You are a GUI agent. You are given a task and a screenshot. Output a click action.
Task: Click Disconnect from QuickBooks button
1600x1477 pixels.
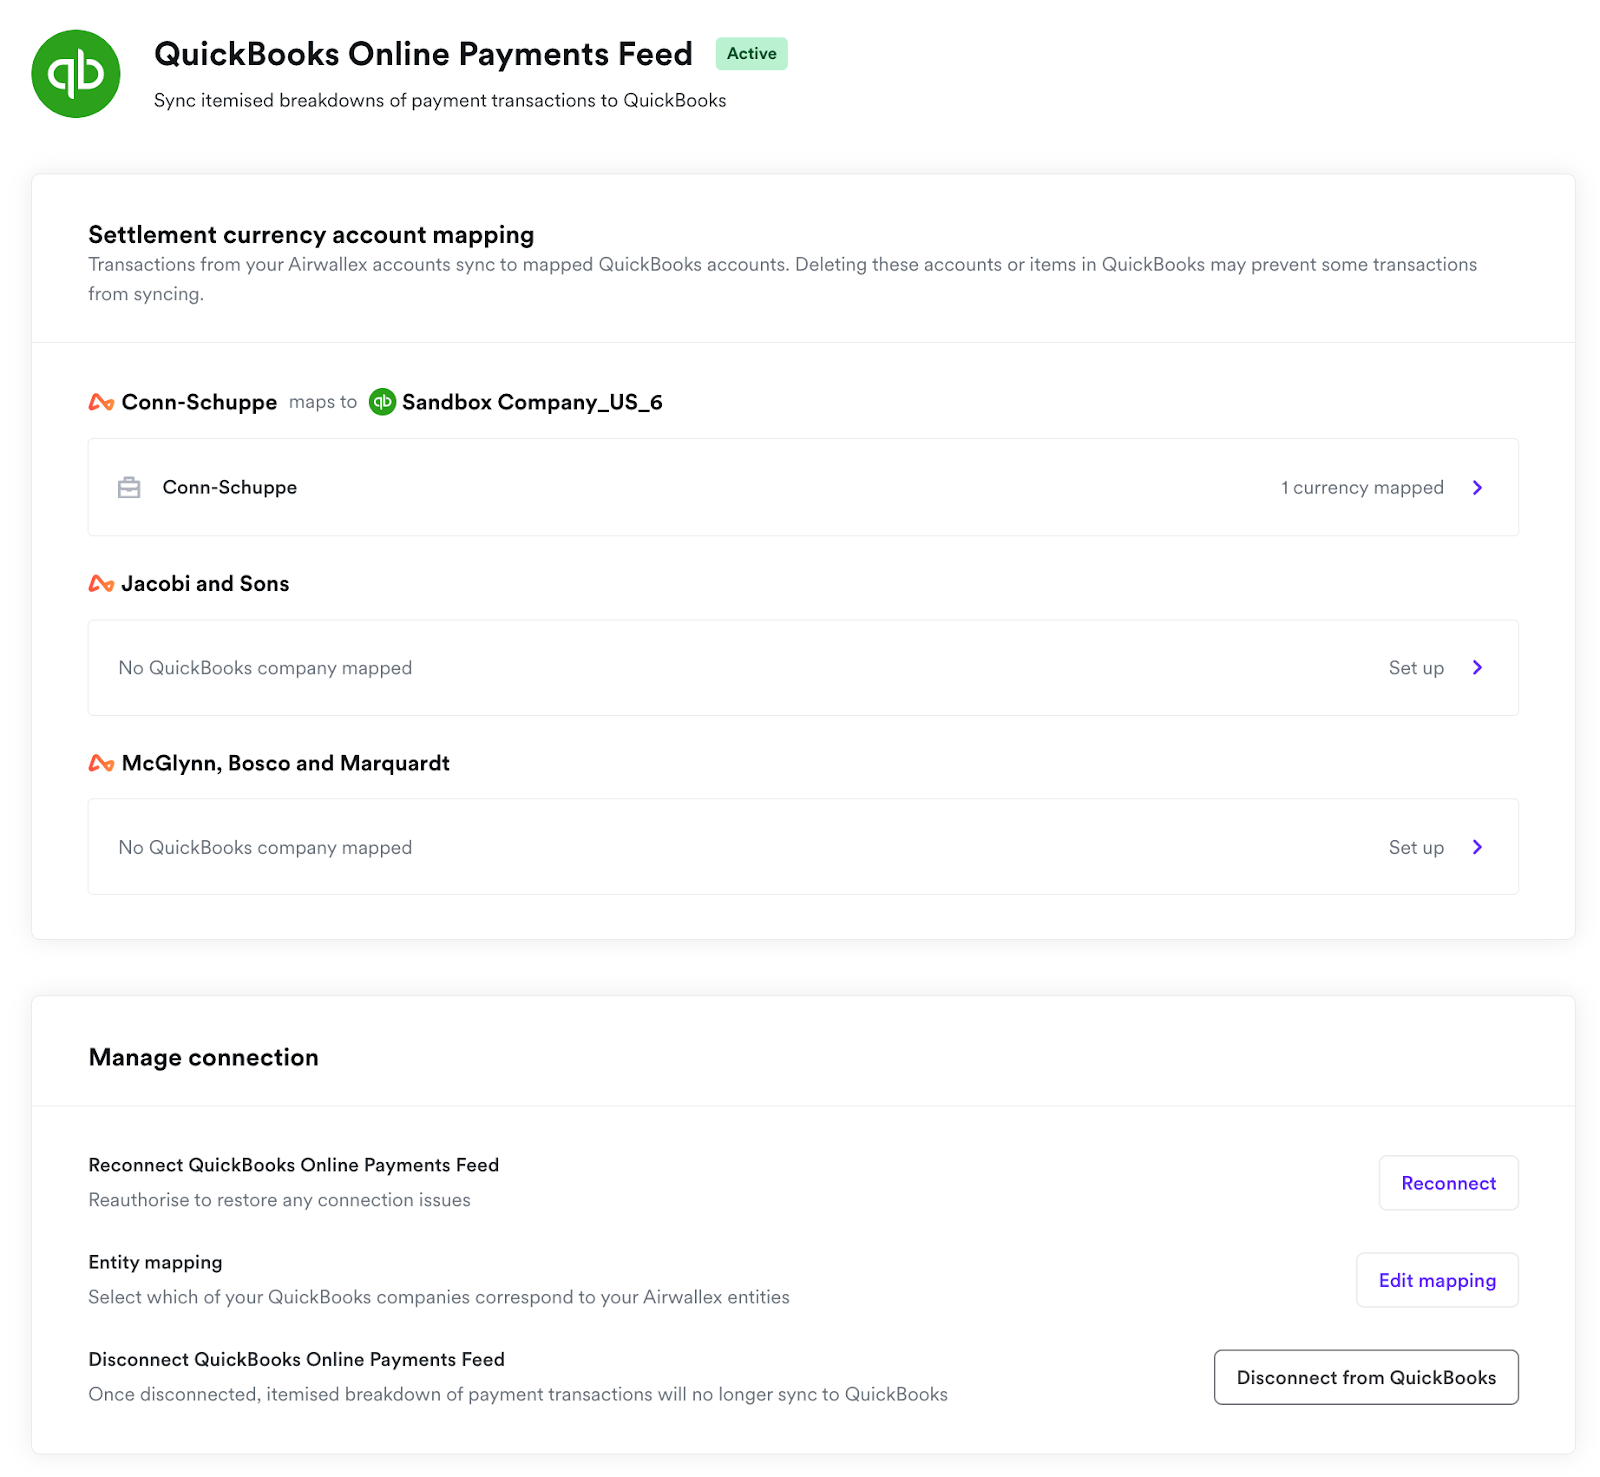(1365, 1377)
